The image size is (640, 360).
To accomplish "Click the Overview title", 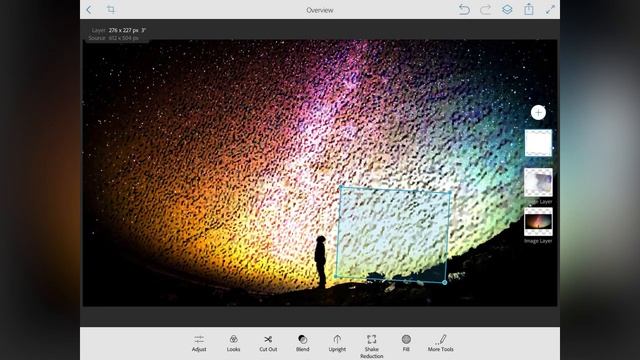I will [x=320, y=10].
